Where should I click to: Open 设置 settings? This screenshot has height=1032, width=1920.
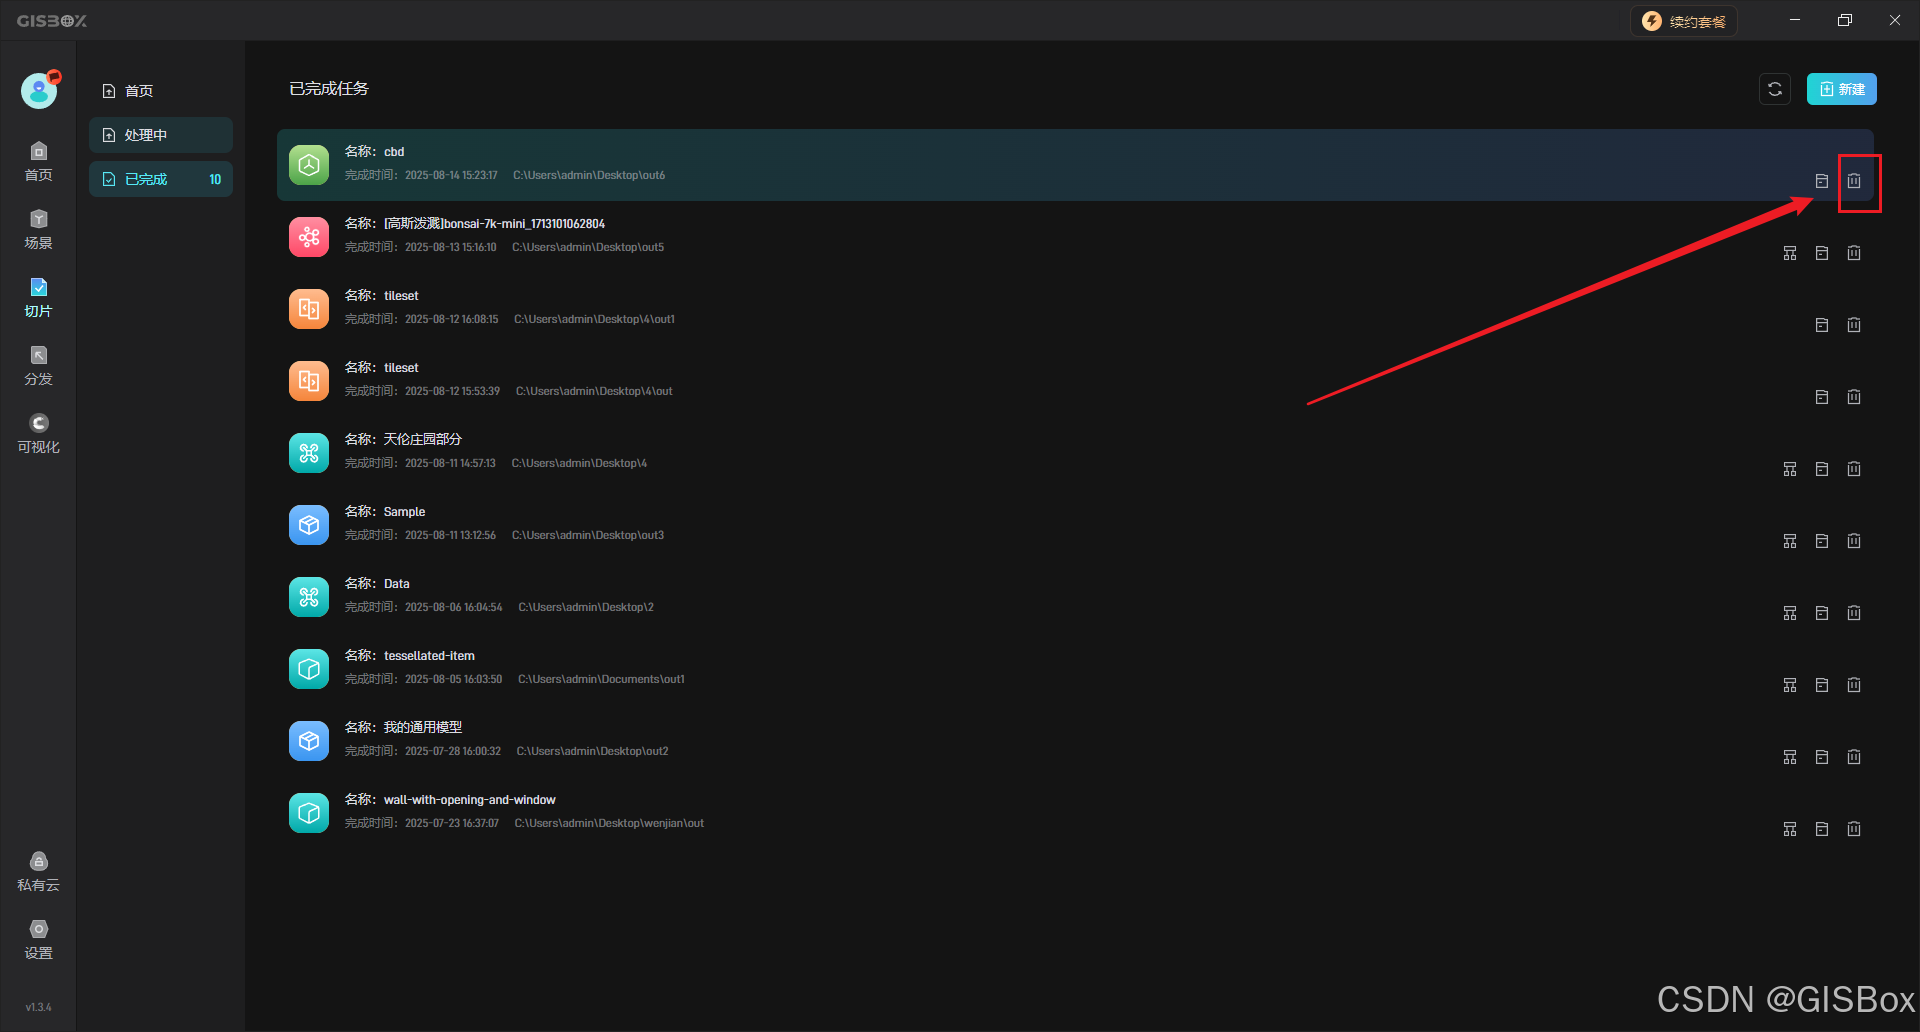tap(39, 939)
